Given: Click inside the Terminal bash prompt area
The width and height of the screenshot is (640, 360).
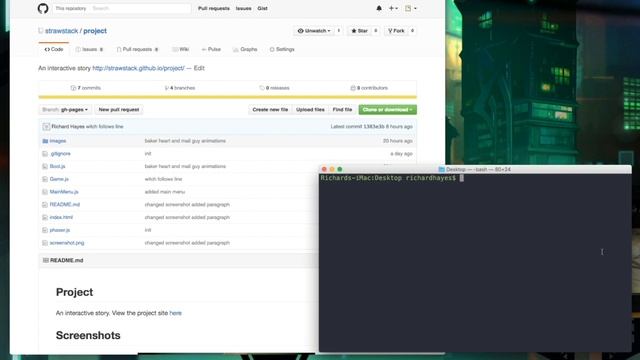Looking at the screenshot, I should click(x=475, y=262).
